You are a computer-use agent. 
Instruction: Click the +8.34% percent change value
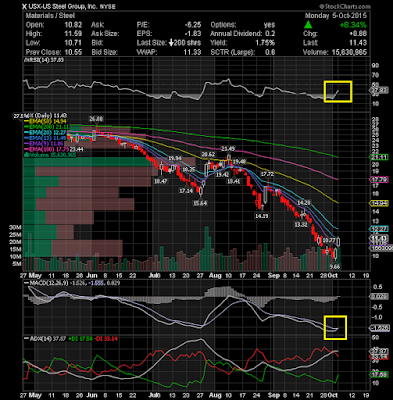click(353, 25)
